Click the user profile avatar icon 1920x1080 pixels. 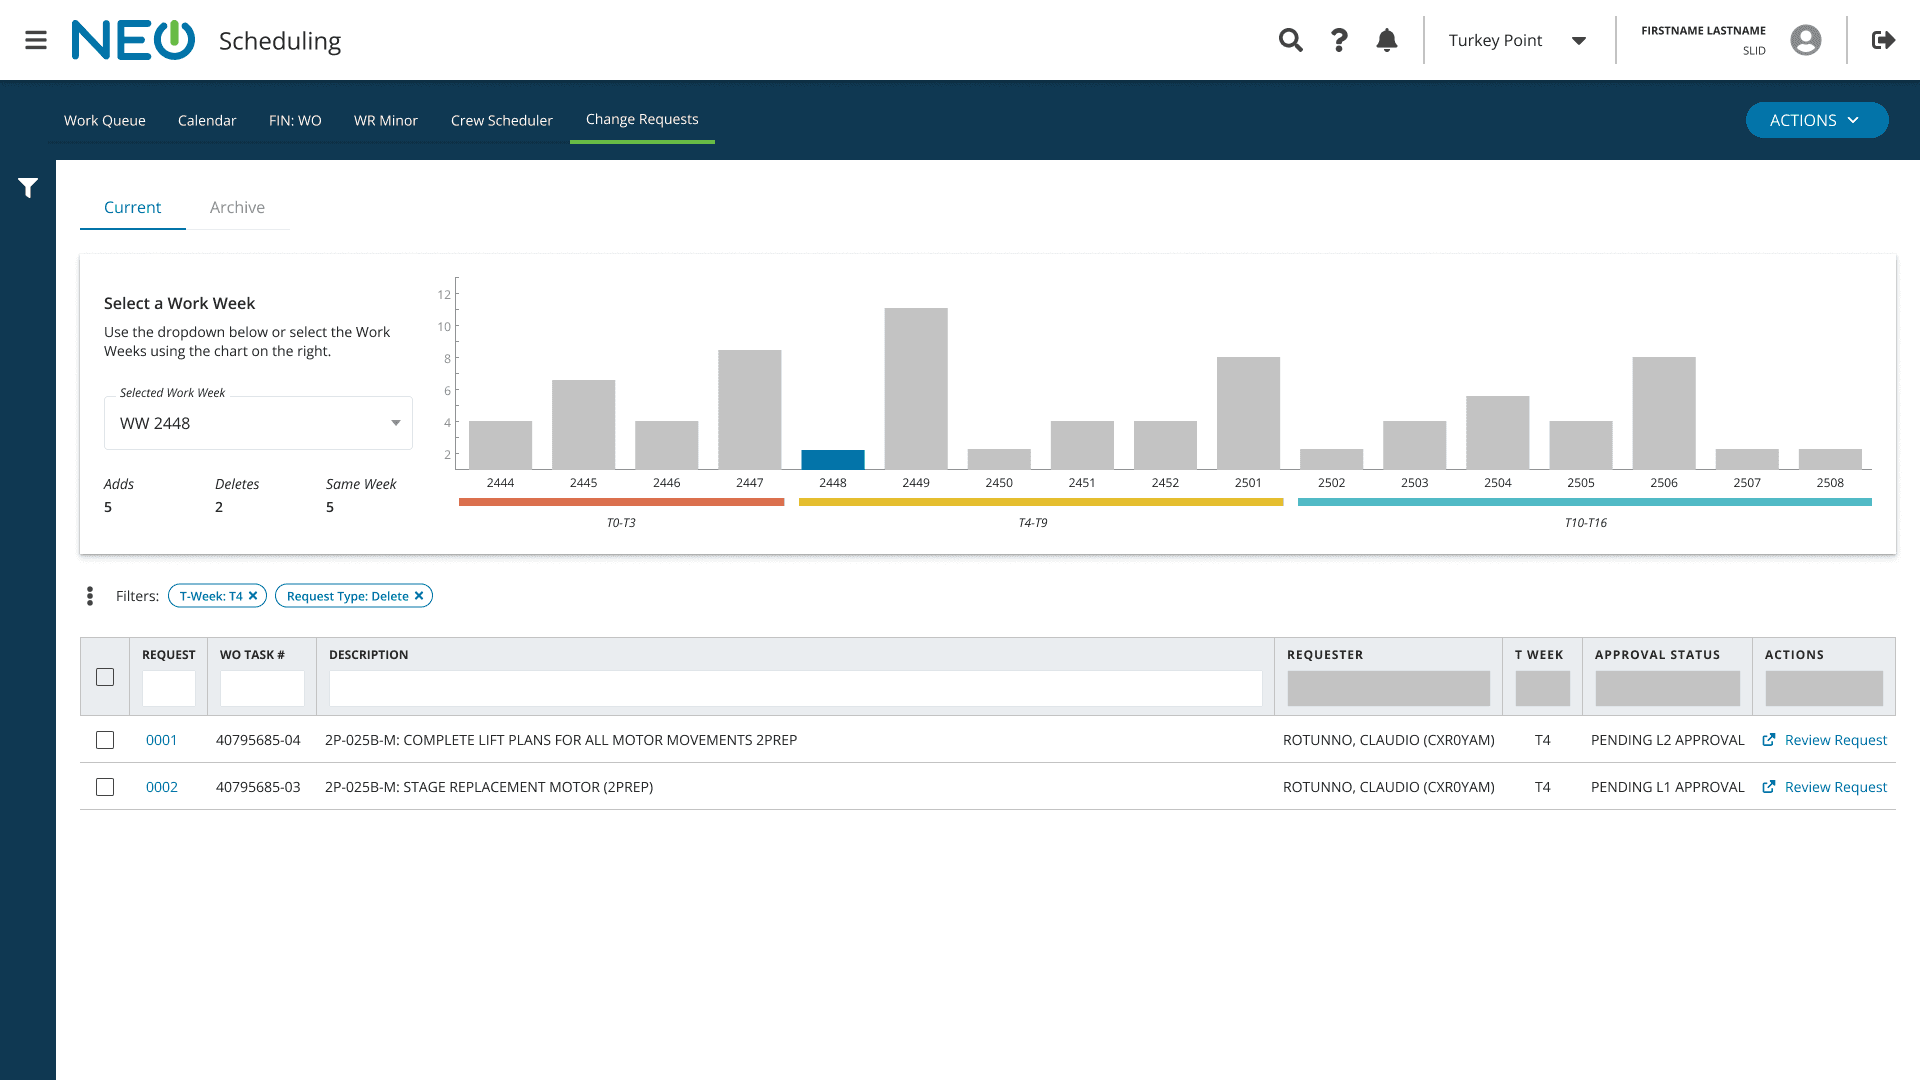tap(1805, 40)
